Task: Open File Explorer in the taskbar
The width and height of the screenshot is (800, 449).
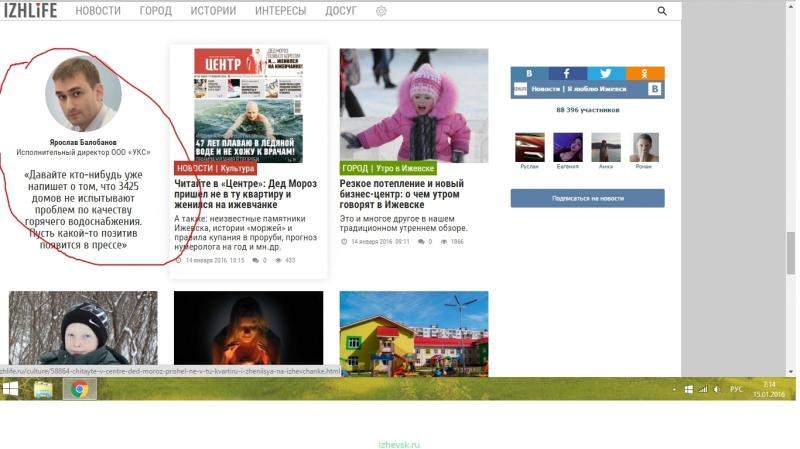Action: [44, 389]
